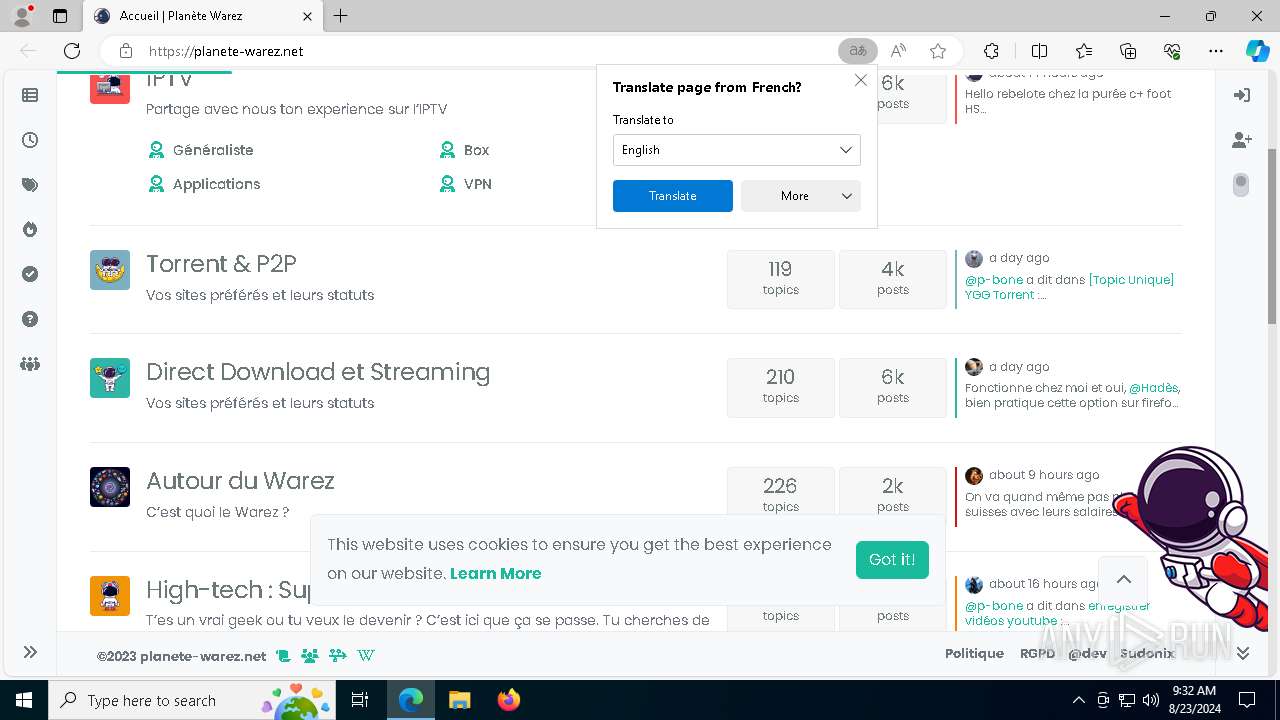The height and width of the screenshot is (720, 1280).
Task: Click the question mark icon in sidebar
Action: click(x=30, y=319)
